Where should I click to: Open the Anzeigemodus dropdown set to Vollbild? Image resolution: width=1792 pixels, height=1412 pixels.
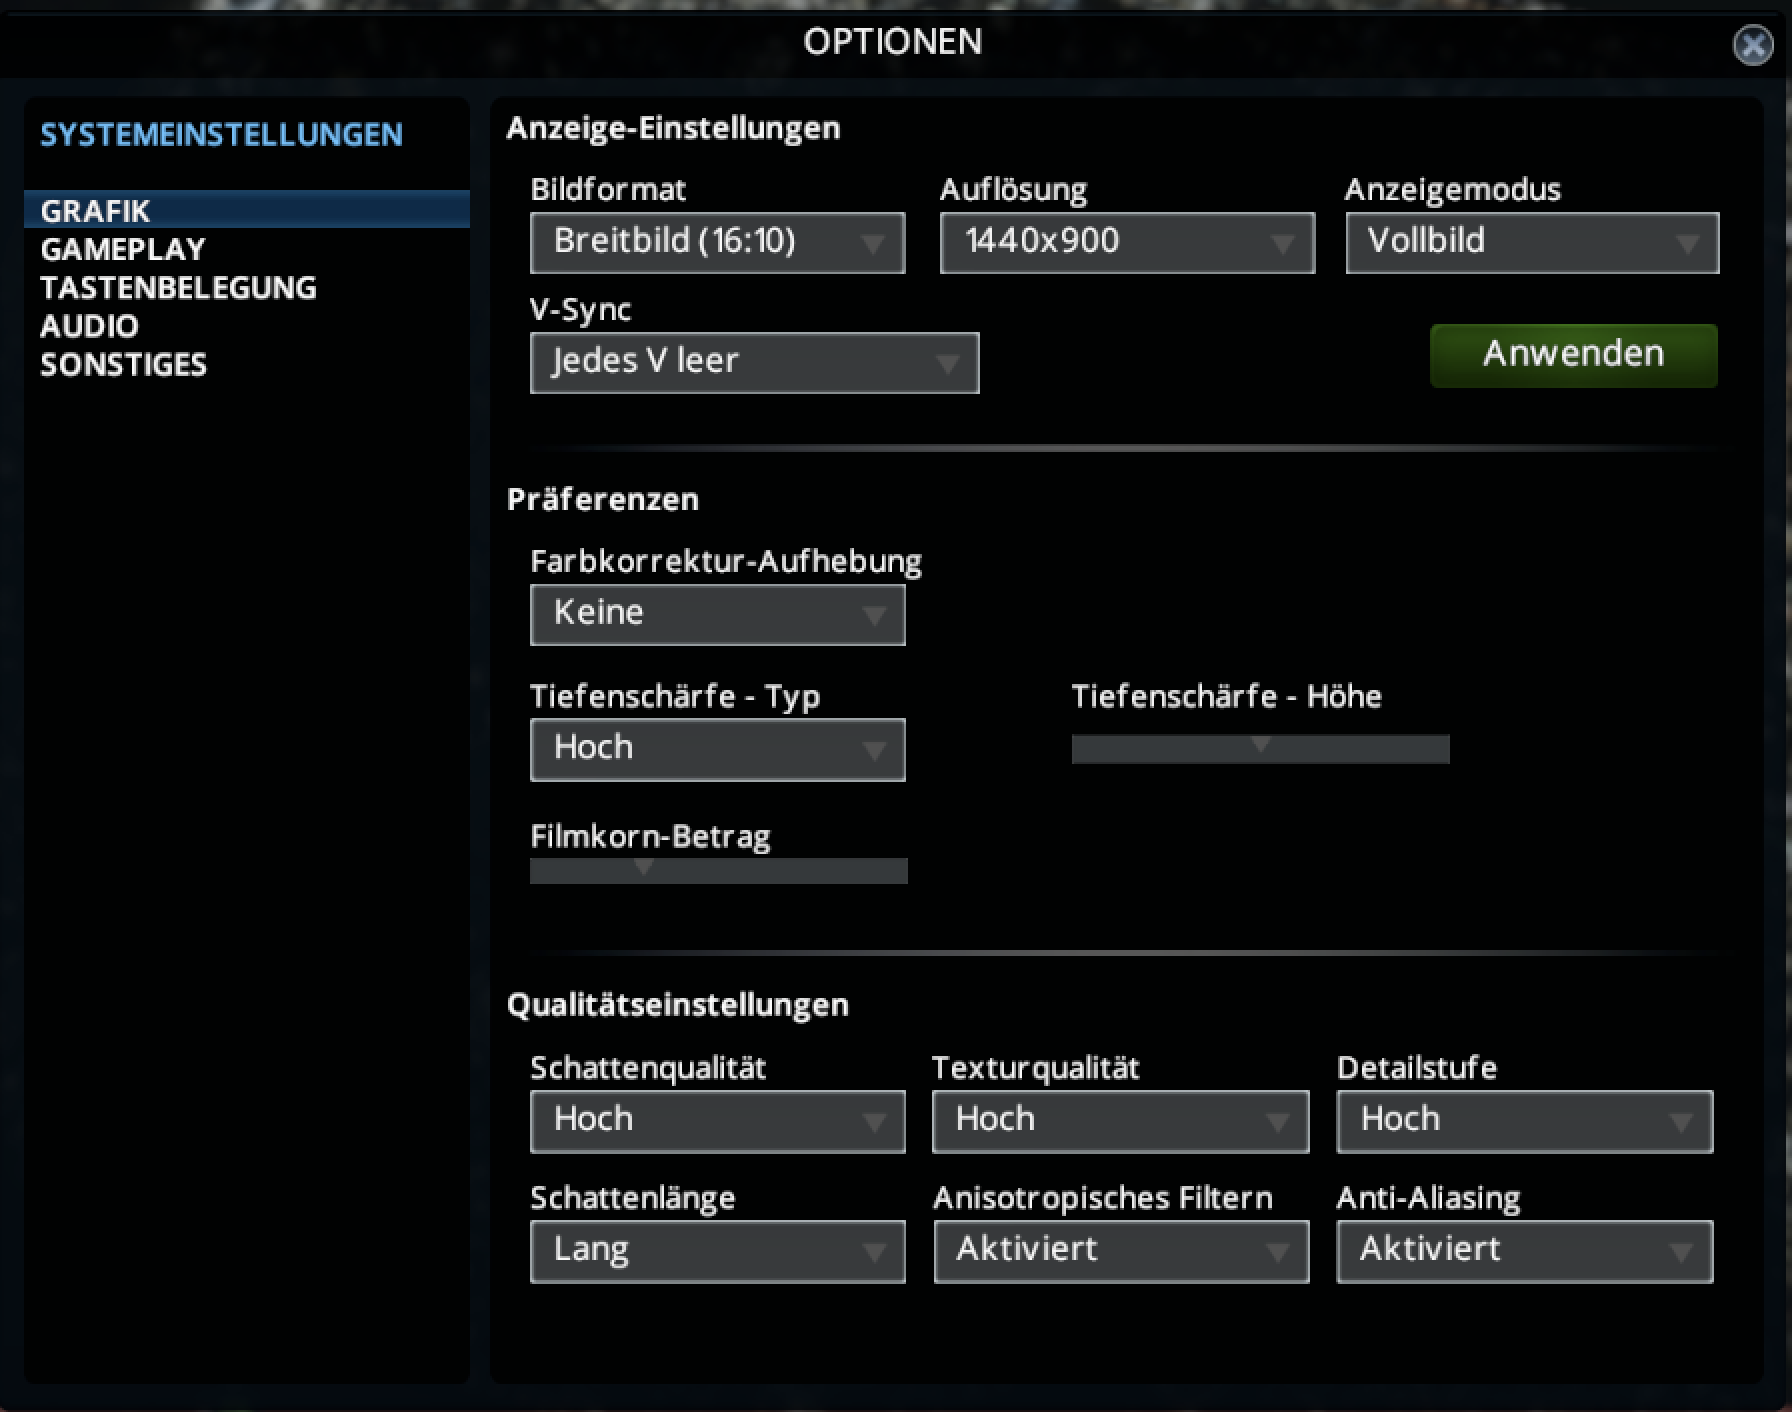tap(1532, 242)
